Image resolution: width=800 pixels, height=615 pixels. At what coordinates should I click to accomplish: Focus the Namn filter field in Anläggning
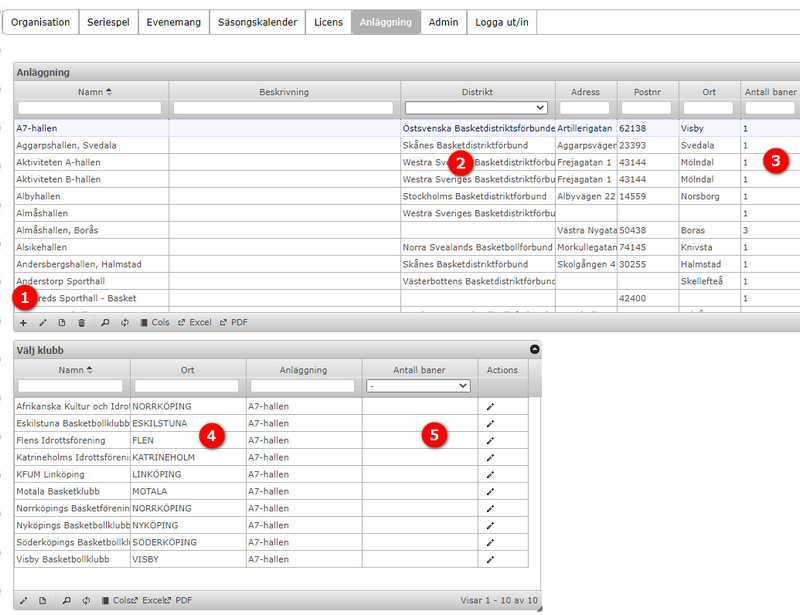coord(90,108)
